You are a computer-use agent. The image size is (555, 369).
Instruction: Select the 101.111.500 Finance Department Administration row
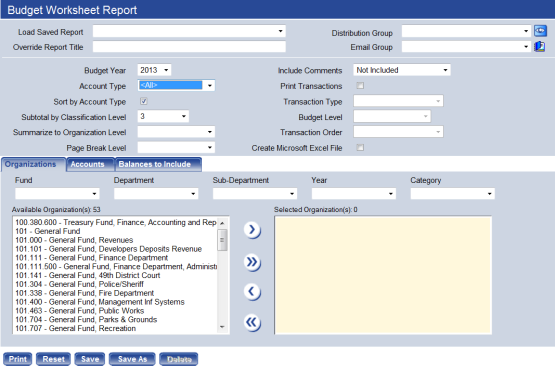[x=115, y=266]
